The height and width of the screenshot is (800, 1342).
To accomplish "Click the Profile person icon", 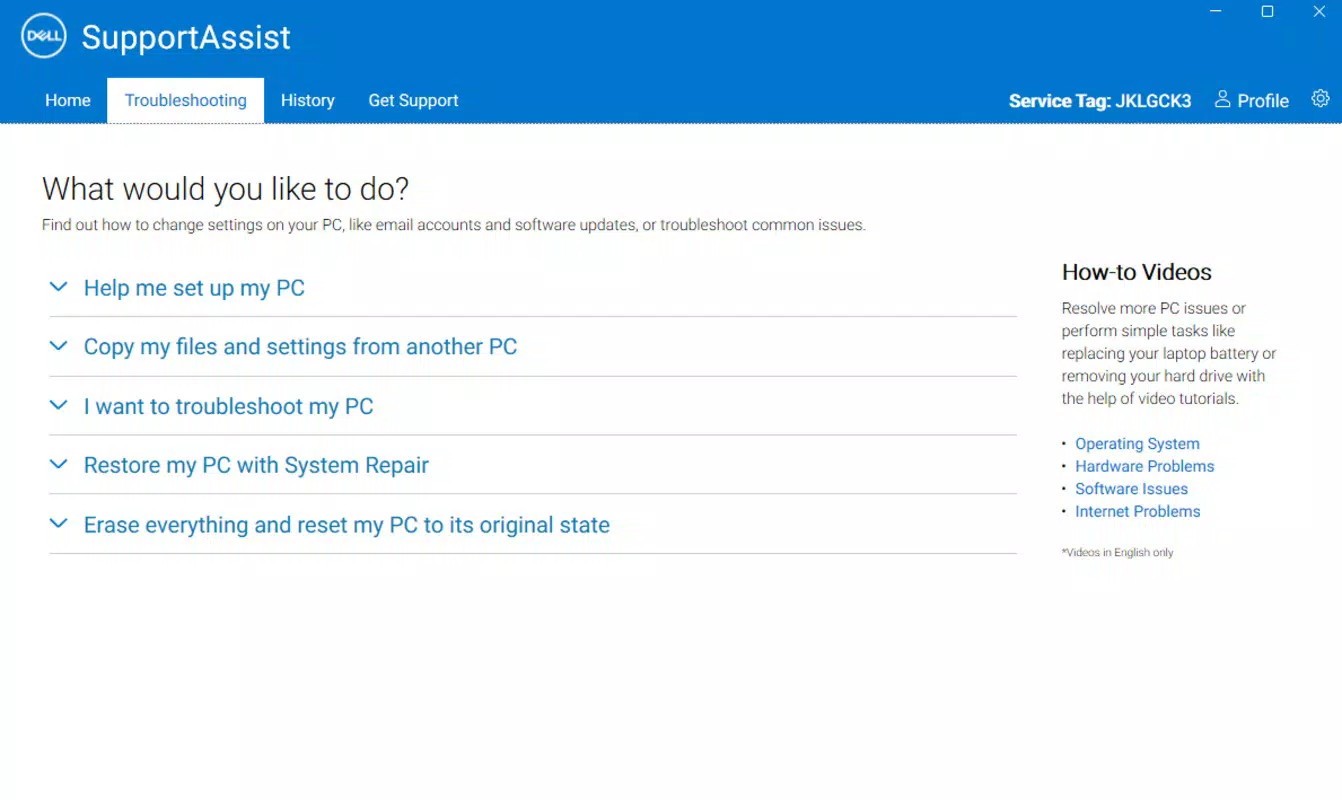I will pos(1222,99).
